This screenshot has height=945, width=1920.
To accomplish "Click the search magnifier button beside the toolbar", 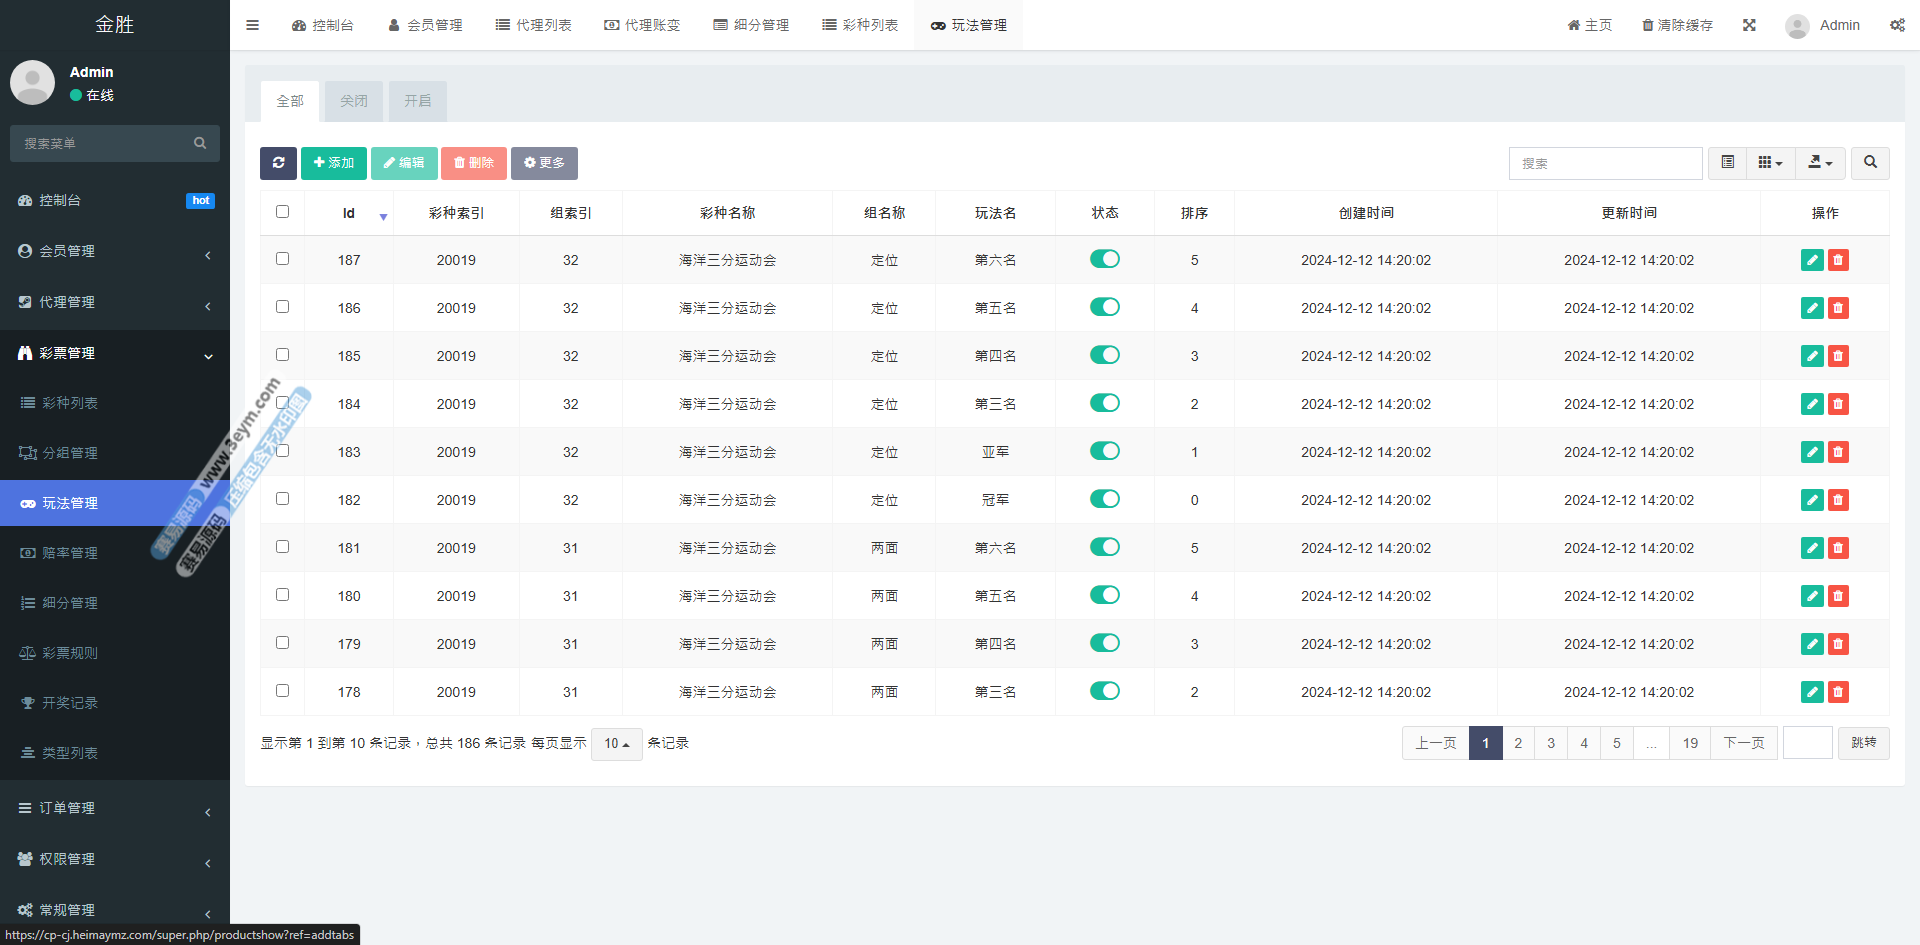I will tap(1869, 163).
